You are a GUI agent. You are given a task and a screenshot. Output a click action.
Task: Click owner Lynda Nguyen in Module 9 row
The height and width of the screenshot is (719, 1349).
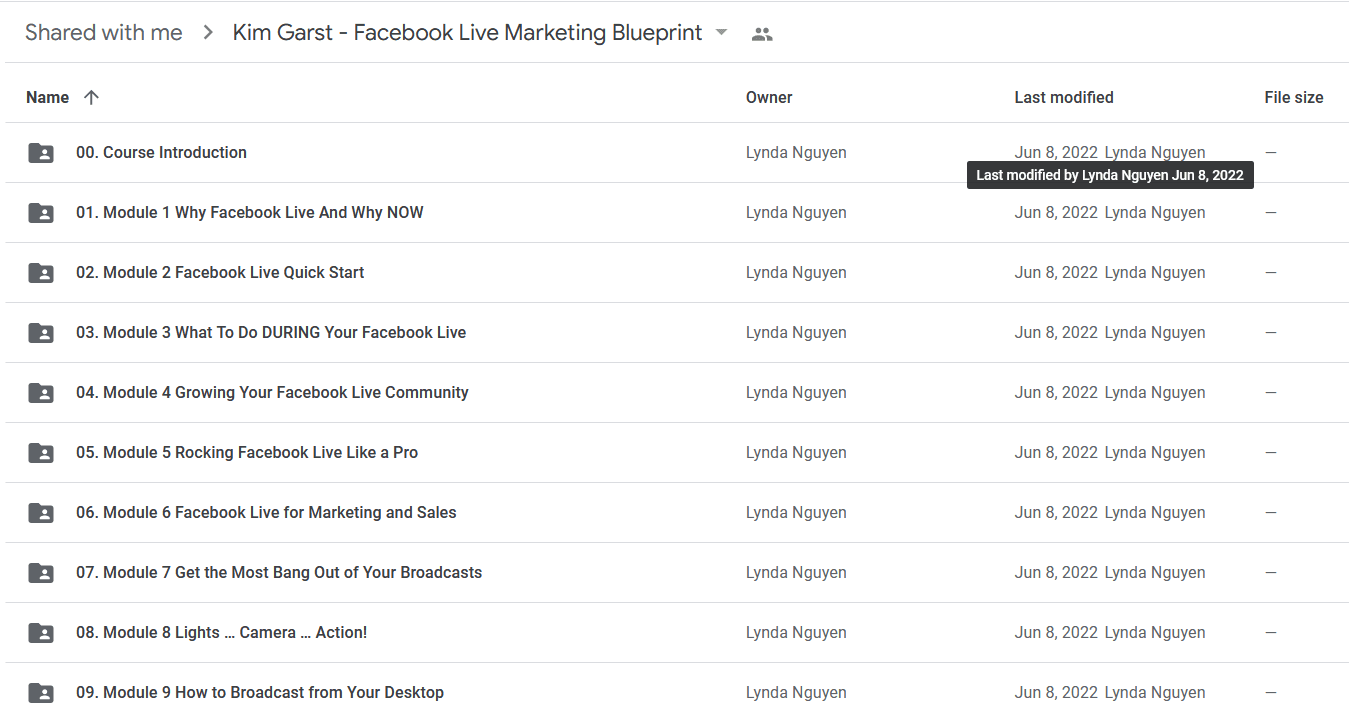click(x=796, y=692)
